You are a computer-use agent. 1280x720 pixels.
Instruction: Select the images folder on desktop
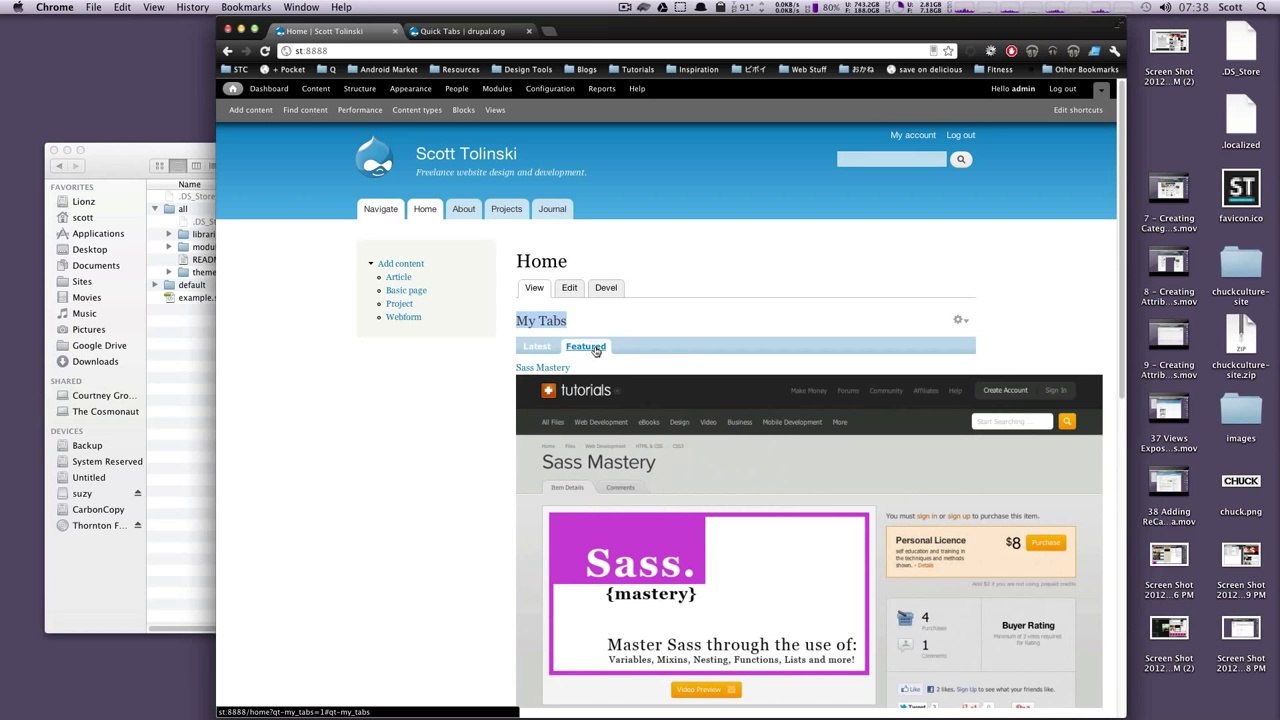[x=1241, y=417]
